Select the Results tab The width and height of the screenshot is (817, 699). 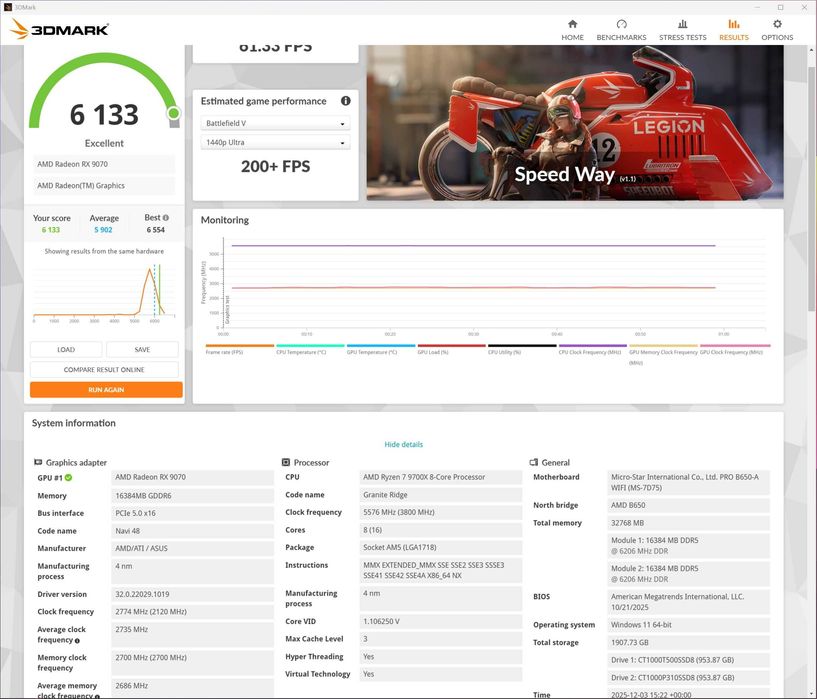coord(734,30)
